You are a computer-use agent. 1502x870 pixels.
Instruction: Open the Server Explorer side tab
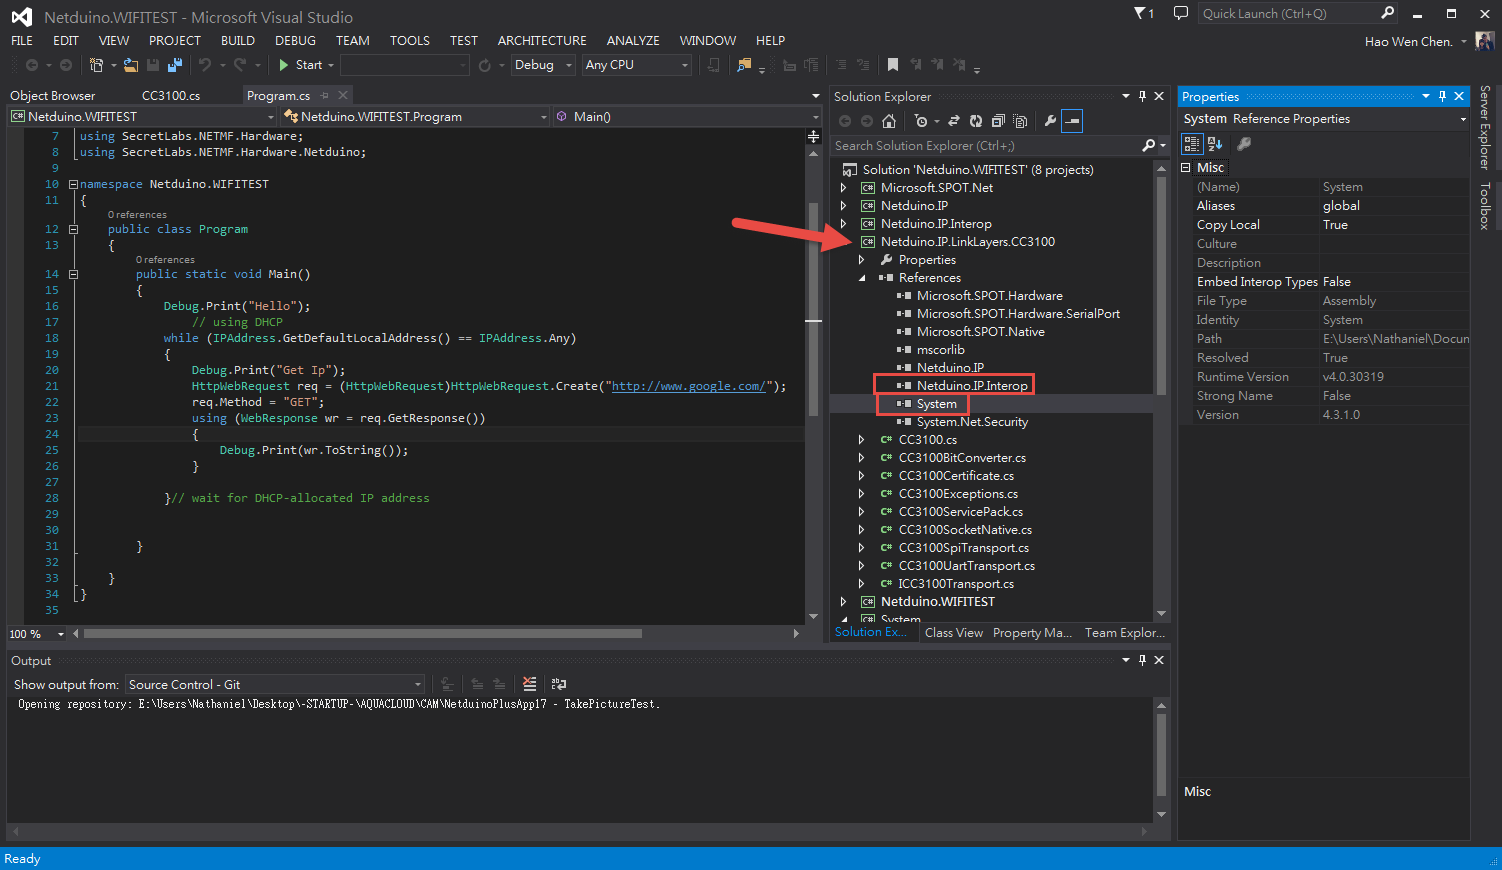(x=1485, y=127)
